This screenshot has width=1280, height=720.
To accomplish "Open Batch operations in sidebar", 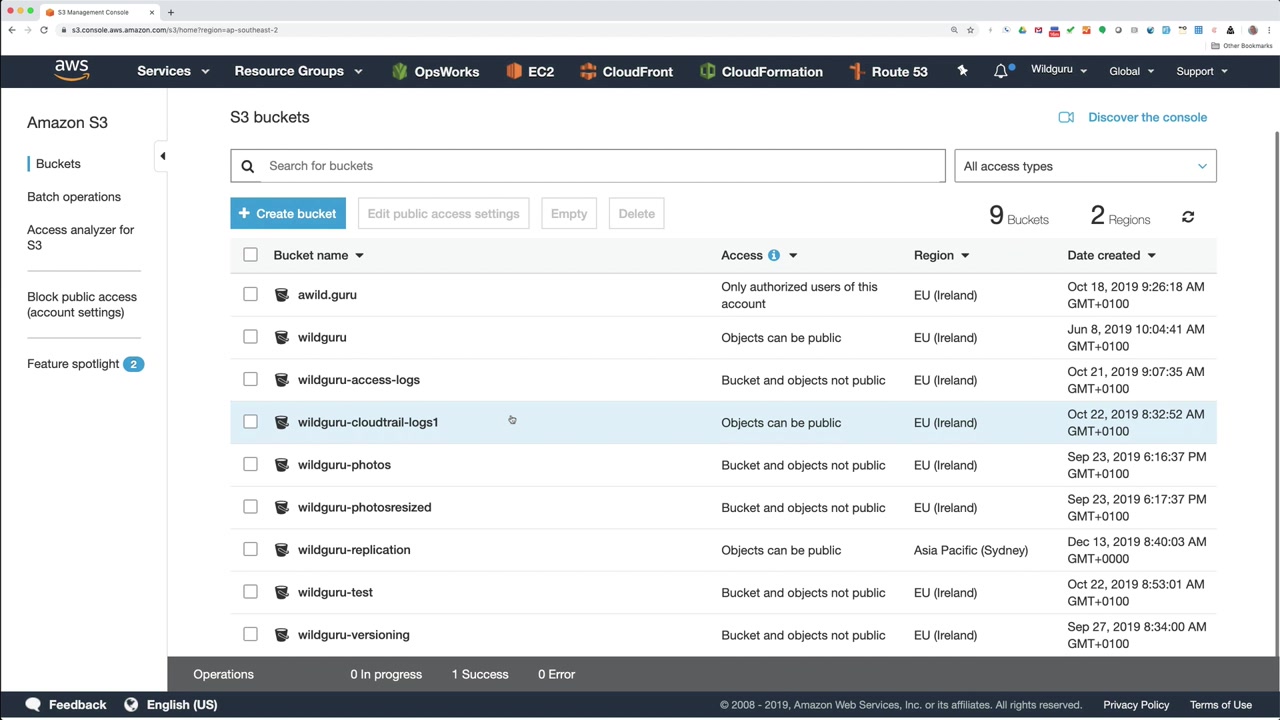I will (74, 197).
